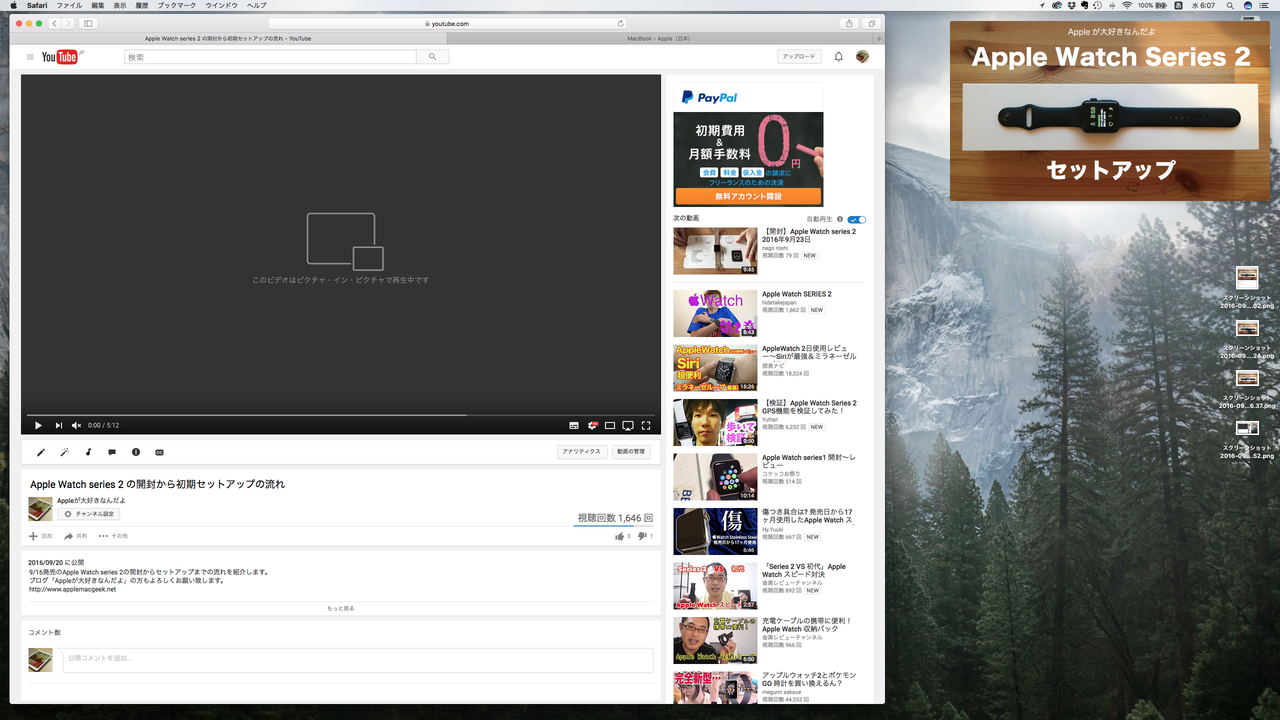
Task: Open the YouTube hamburger guide menu
Action: pos(30,57)
